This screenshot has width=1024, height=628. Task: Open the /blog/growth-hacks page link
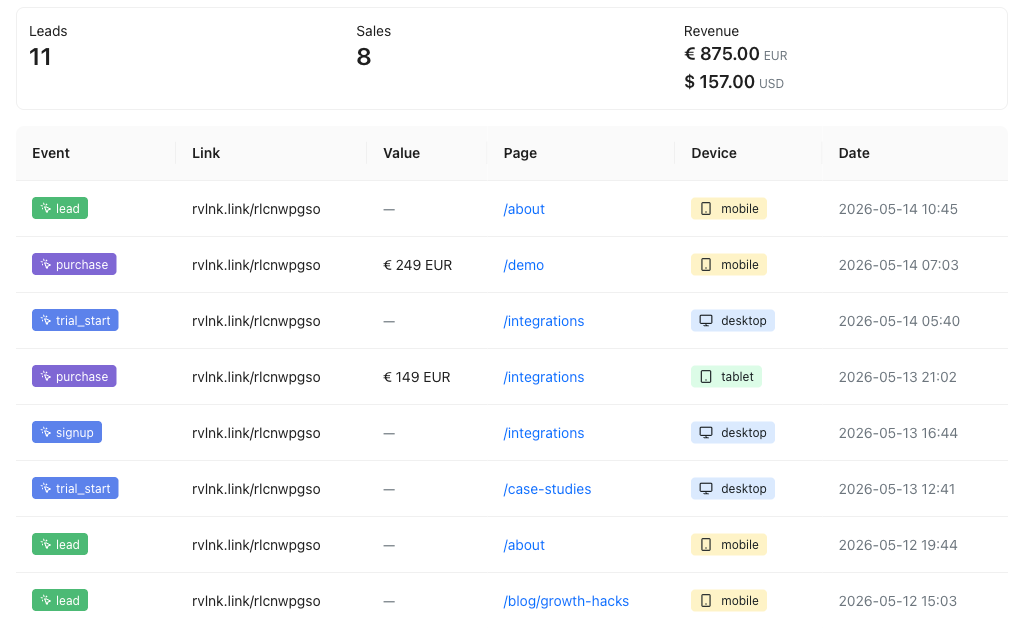coord(566,601)
